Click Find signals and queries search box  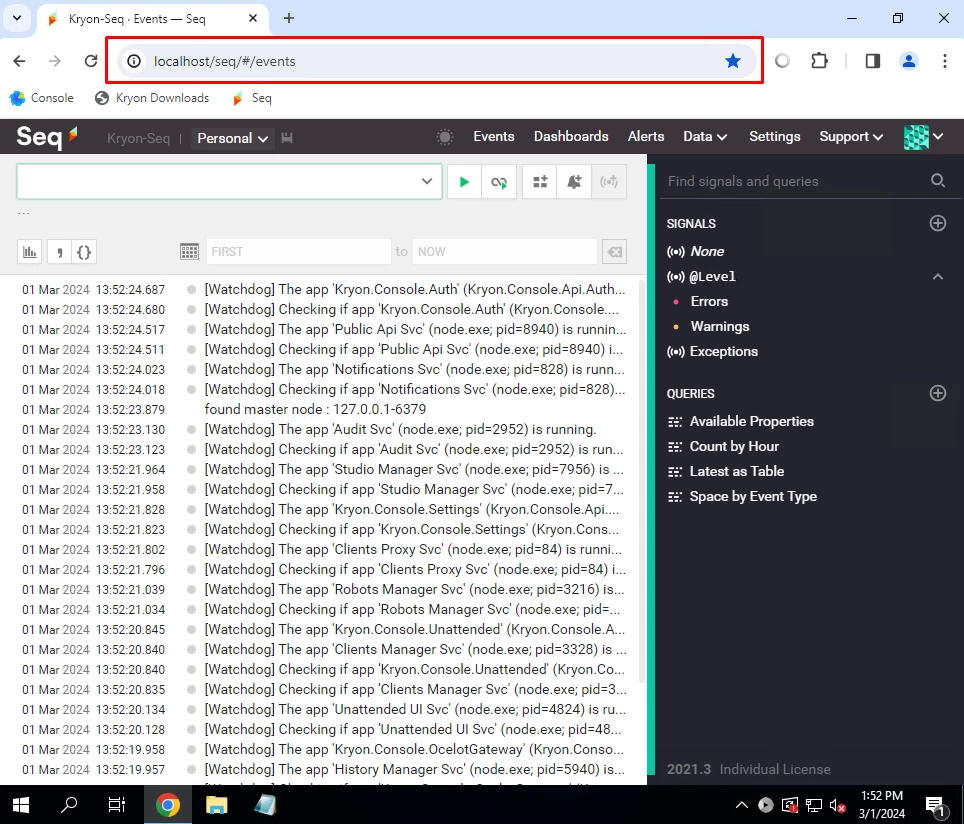click(796, 181)
